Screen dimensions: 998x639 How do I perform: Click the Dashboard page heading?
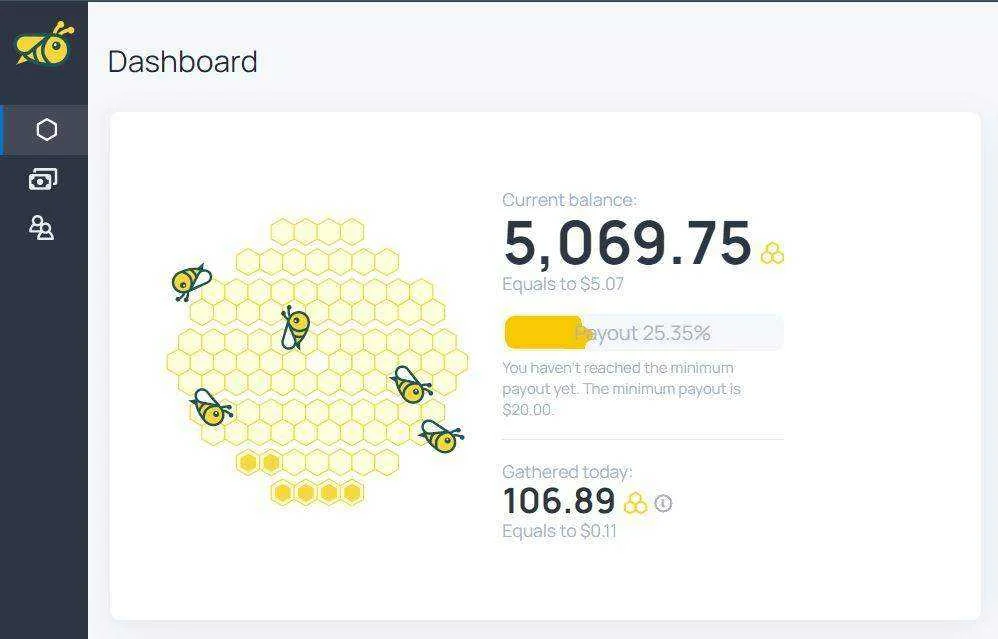[183, 62]
